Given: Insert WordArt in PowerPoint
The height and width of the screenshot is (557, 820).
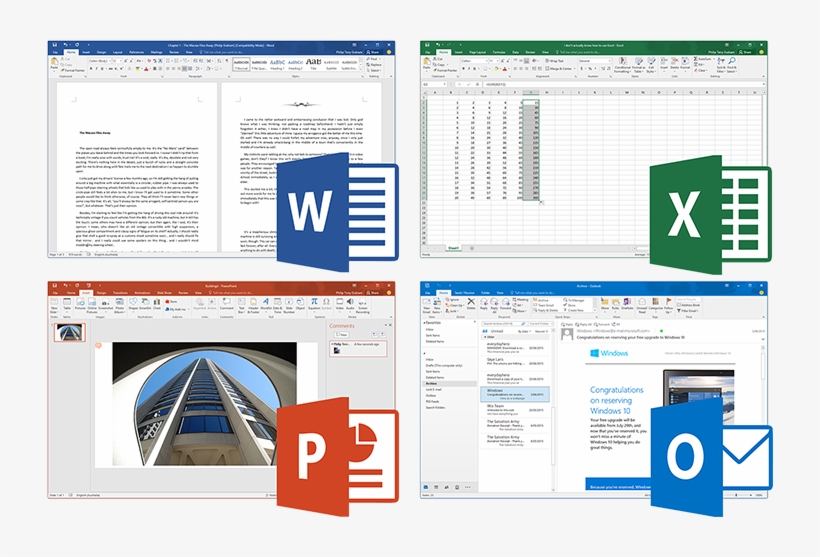Looking at the screenshot, I should coord(266,304).
